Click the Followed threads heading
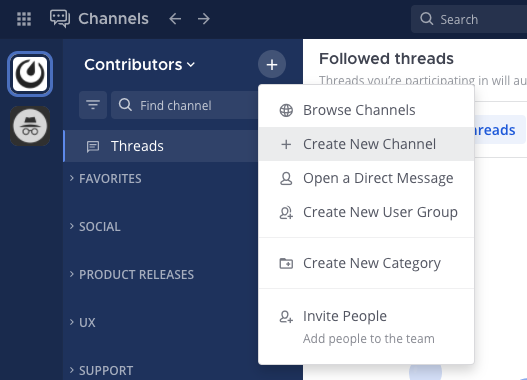Image resolution: width=527 pixels, height=380 pixels. pos(386,59)
